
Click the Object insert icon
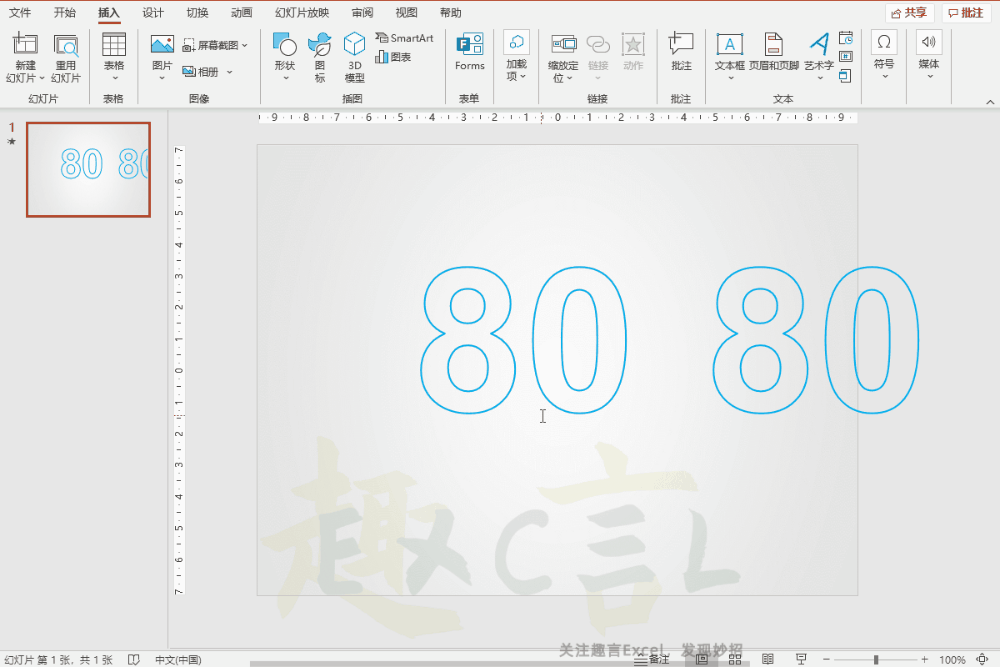tap(845, 77)
